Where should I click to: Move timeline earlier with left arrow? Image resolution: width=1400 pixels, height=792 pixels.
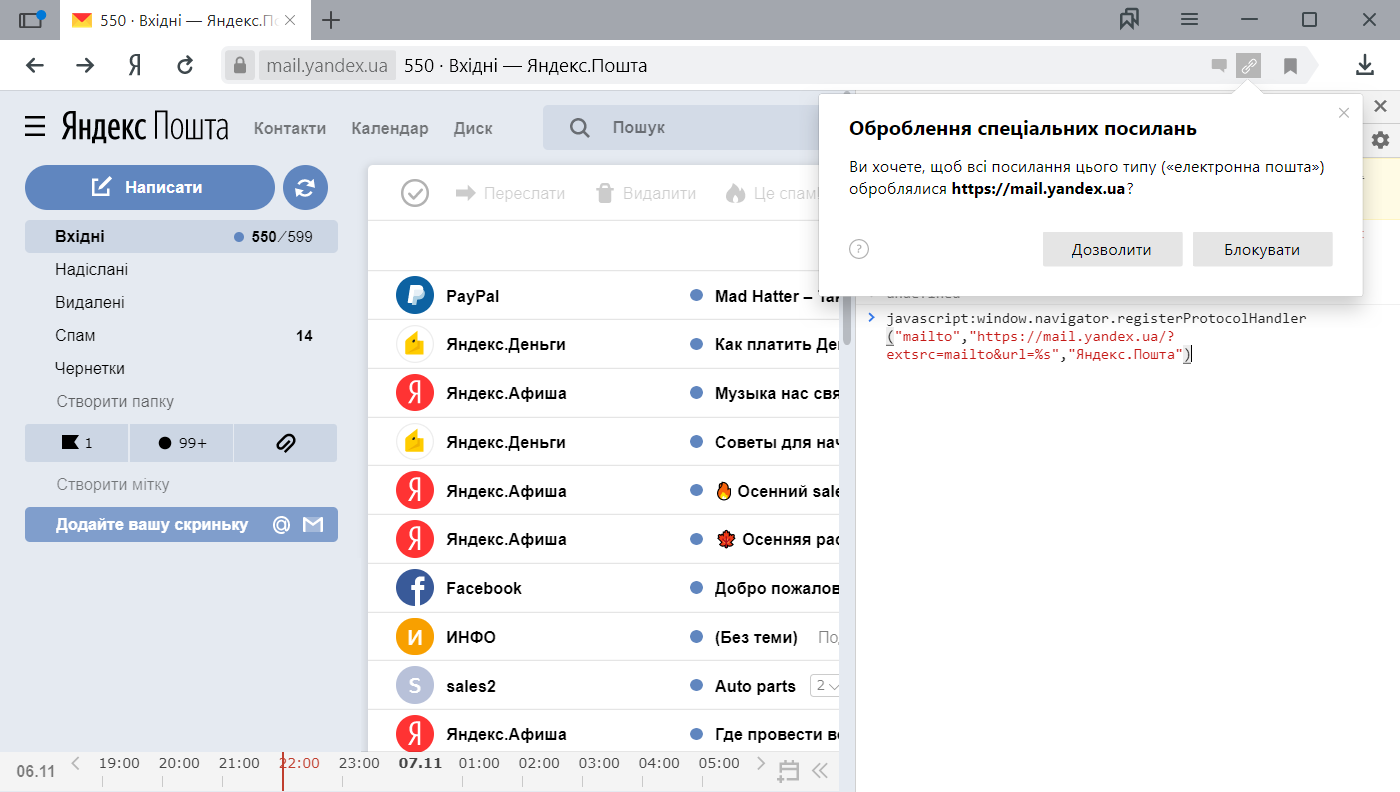pos(76,764)
